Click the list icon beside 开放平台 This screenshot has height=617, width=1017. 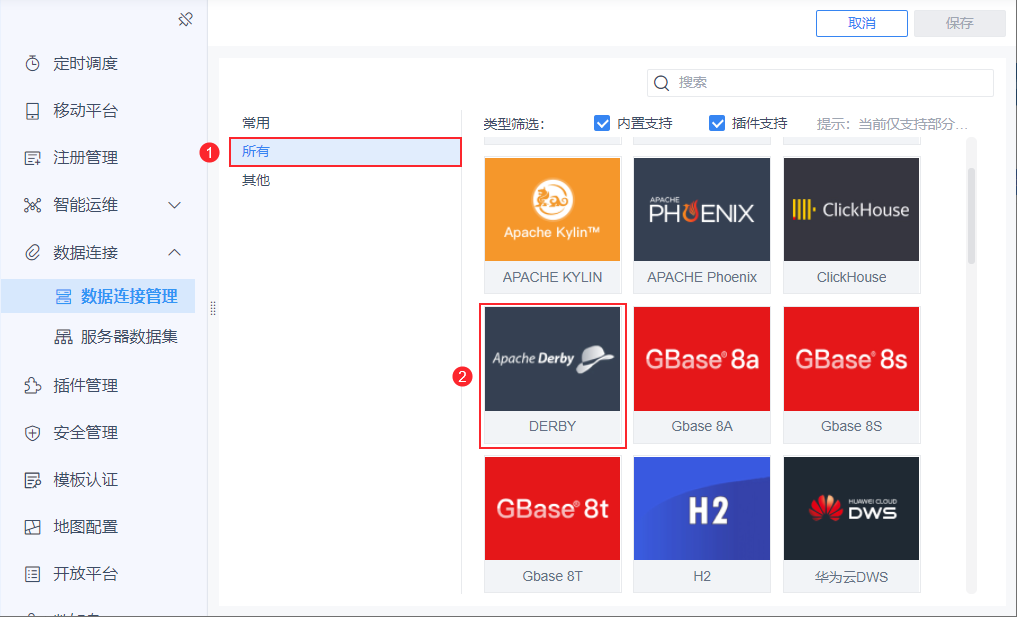[x=32, y=574]
